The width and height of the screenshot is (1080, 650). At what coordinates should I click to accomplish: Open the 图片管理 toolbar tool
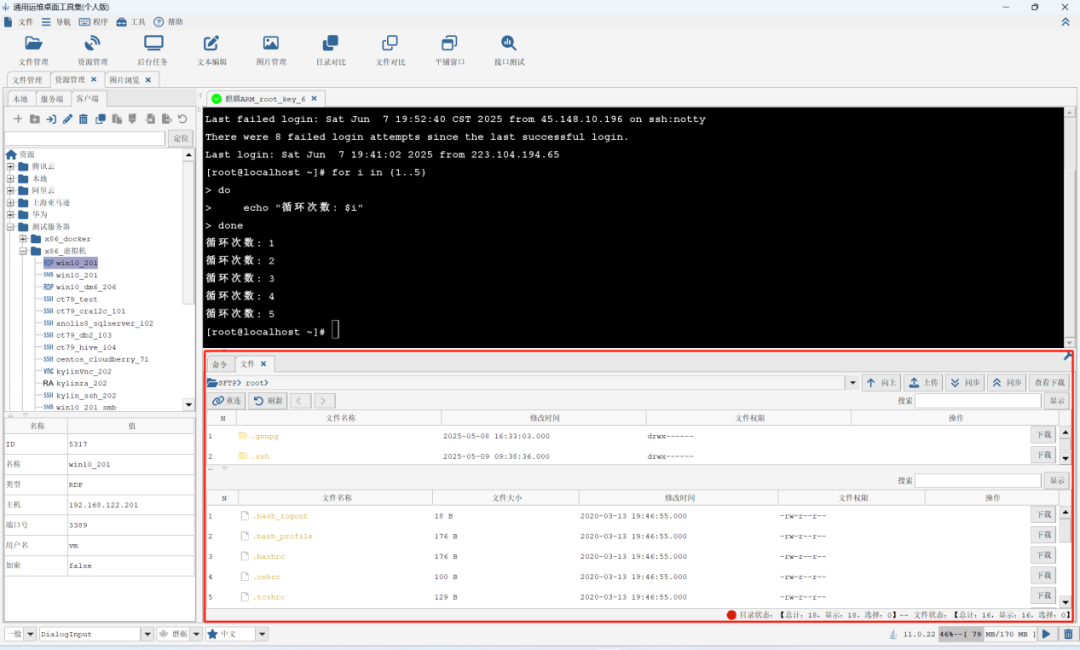click(271, 51)
